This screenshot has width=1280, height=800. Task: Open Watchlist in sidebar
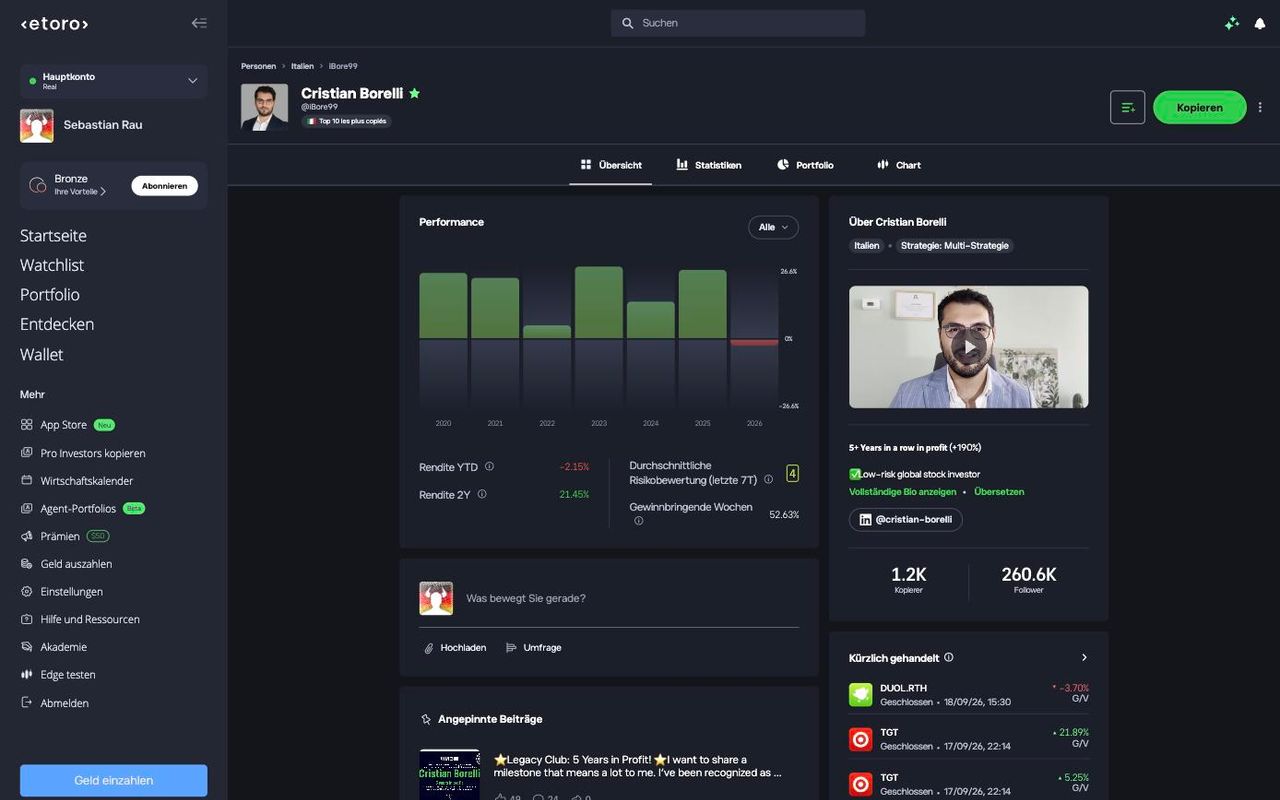click(x=52, y=265)
